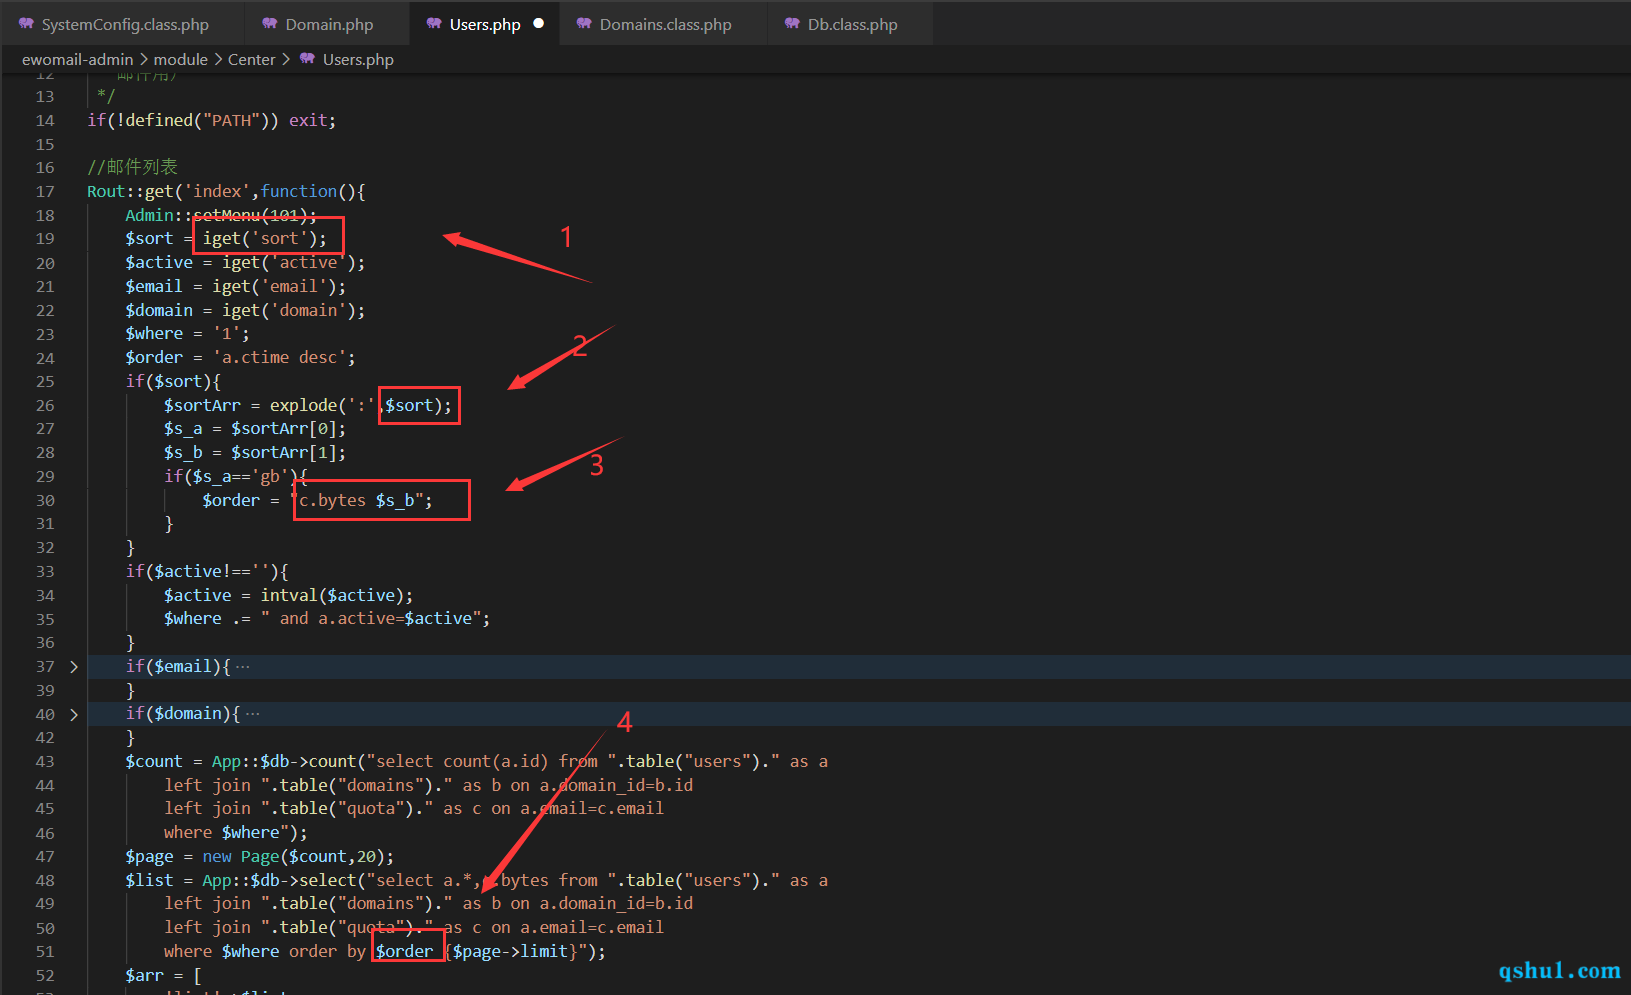Click the $page = new Page($count,20) line
Screen dimensions: 1631x995
(259, 857)
